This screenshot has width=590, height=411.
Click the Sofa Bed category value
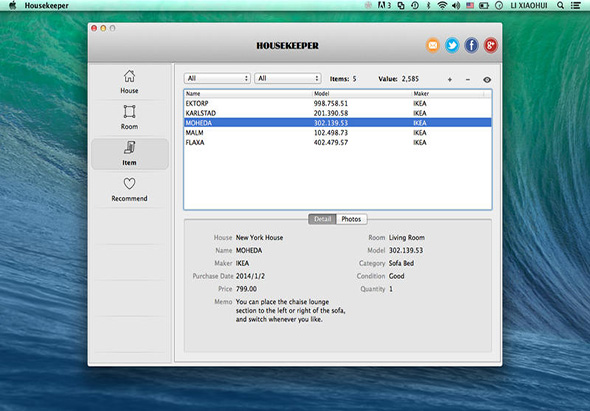[x=401, y=263]
